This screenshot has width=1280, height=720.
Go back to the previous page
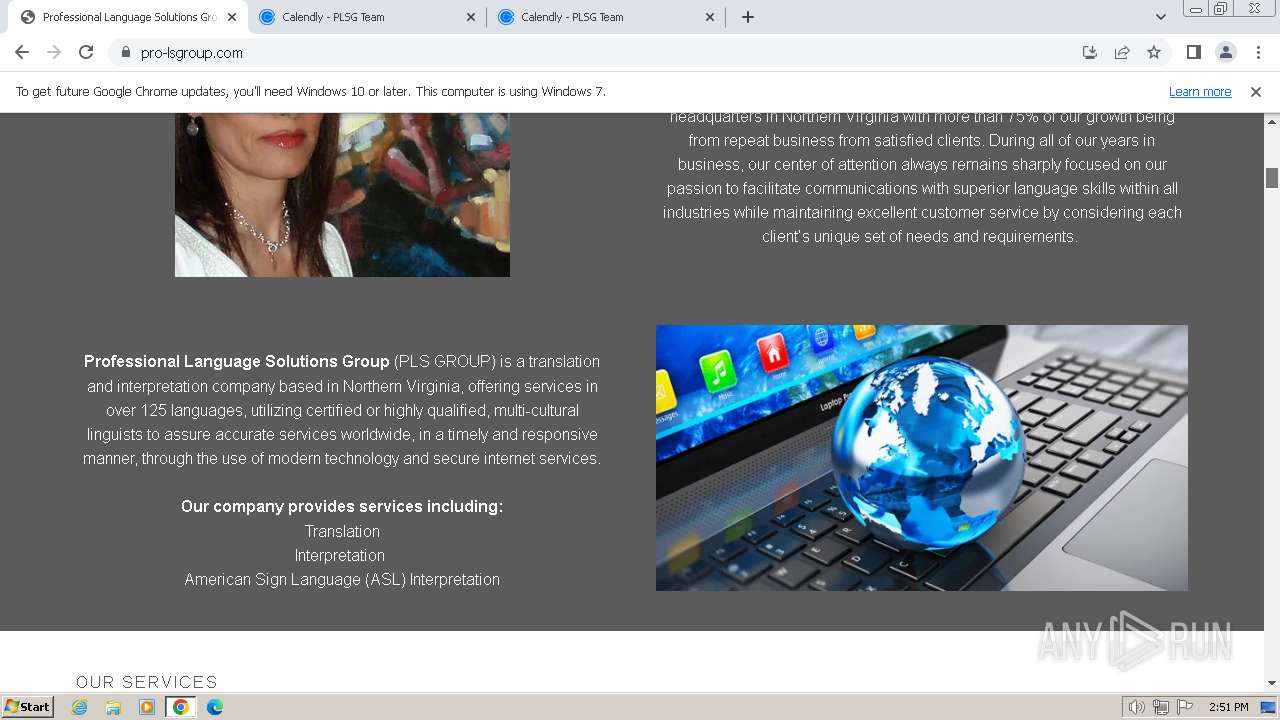point(22,52)
